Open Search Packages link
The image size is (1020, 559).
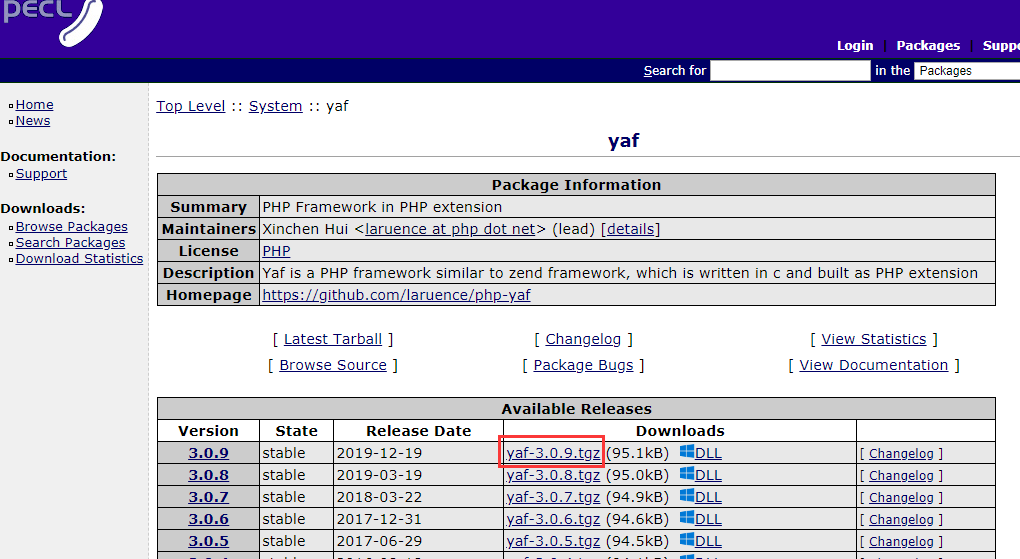70,243
